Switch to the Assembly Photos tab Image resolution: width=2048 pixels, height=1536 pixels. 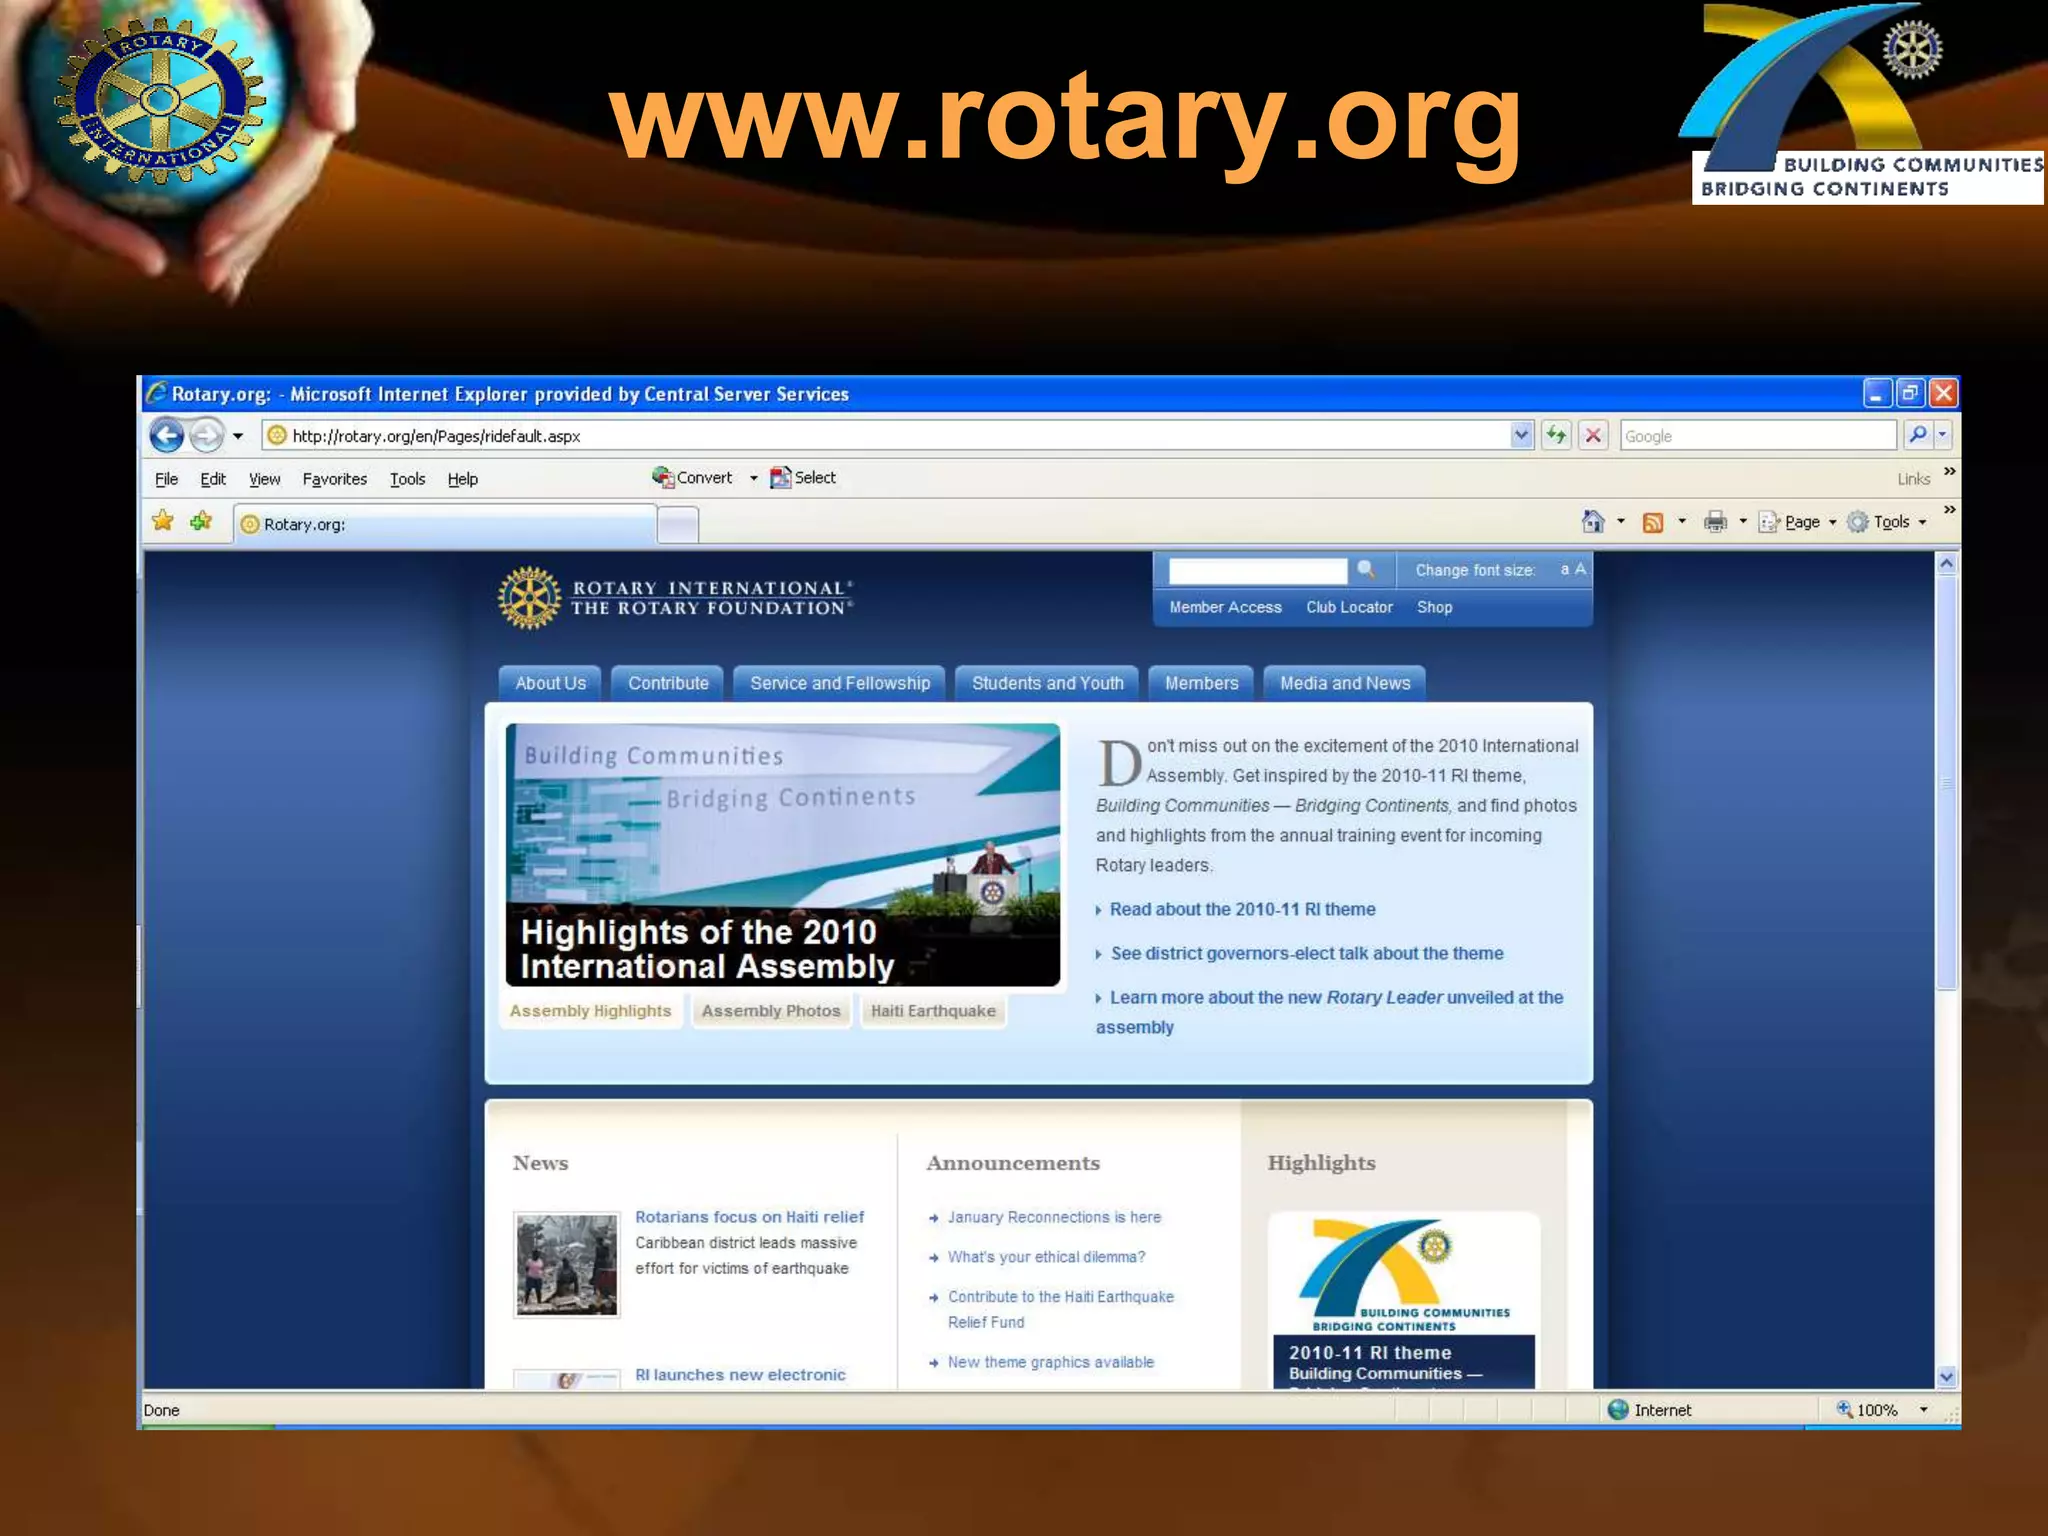770,1011
